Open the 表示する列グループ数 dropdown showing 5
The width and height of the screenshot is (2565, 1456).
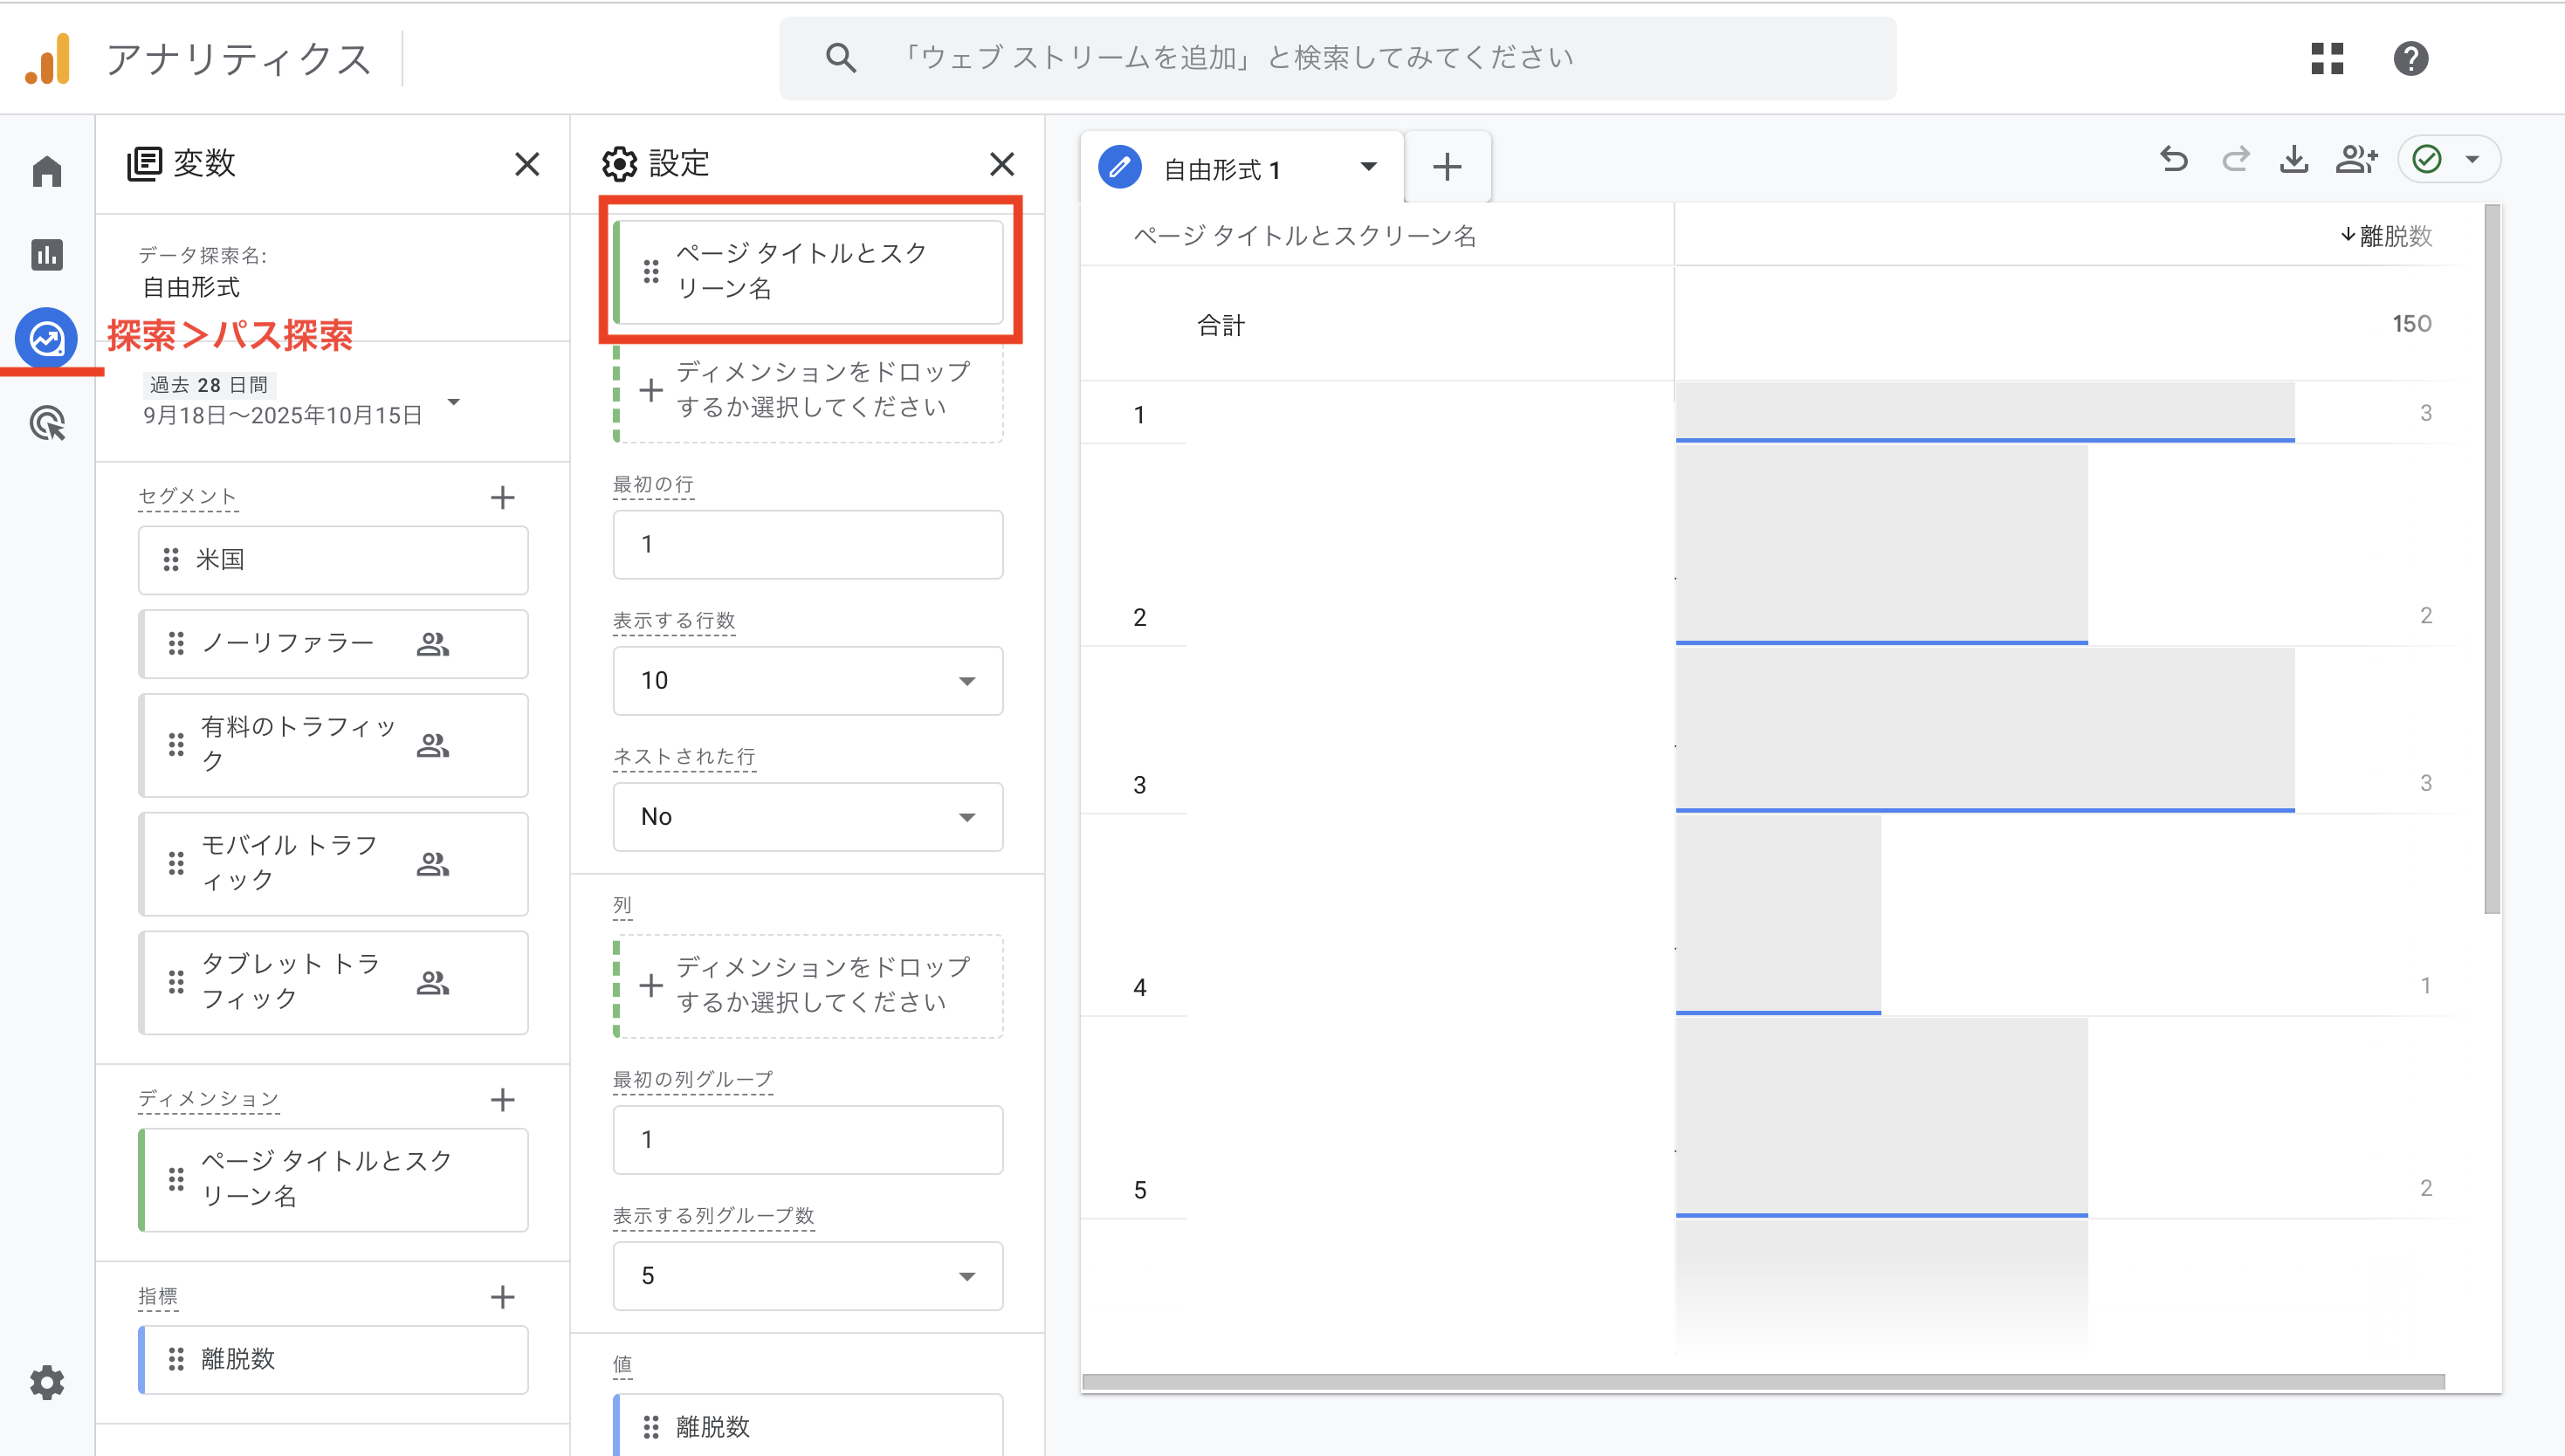pyautogui.click(x=807, y=1276)
